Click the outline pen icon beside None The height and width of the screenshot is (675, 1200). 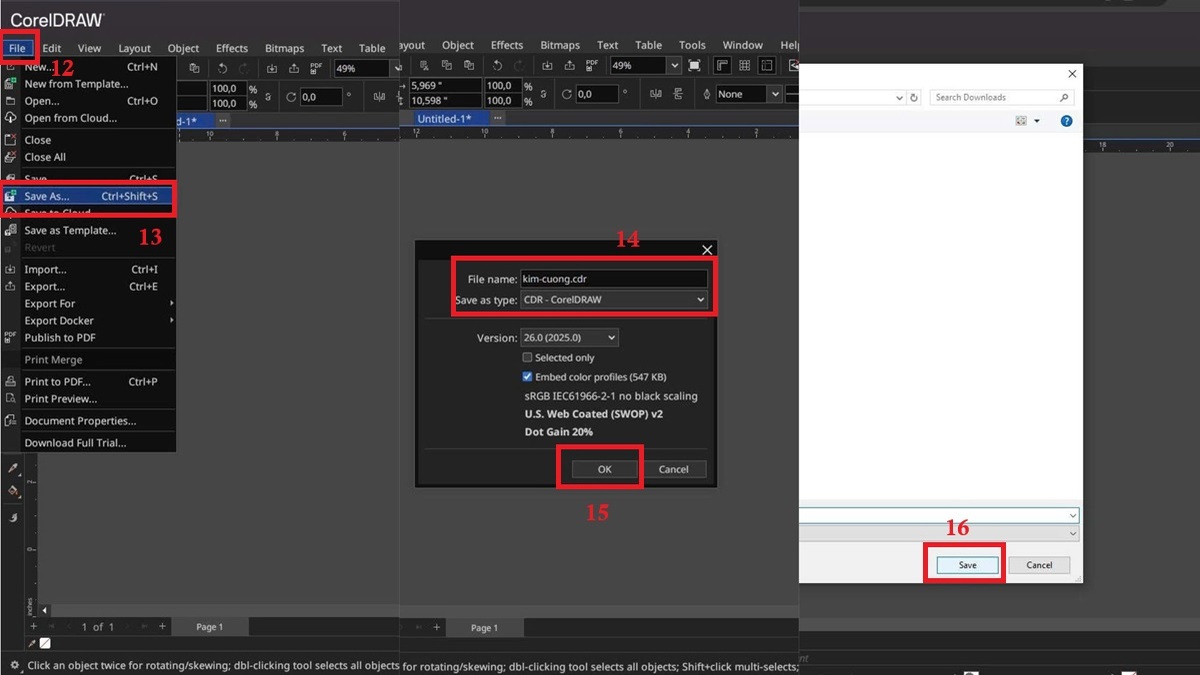point(707,94)
